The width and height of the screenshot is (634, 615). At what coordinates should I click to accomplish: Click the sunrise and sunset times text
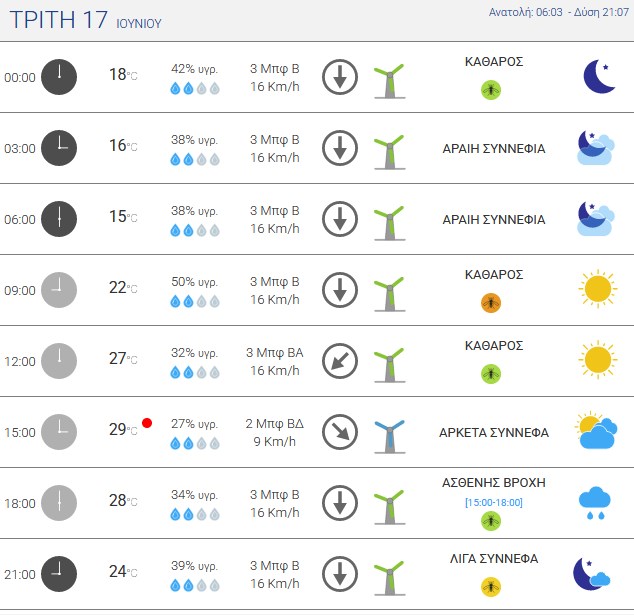(559, 12)
